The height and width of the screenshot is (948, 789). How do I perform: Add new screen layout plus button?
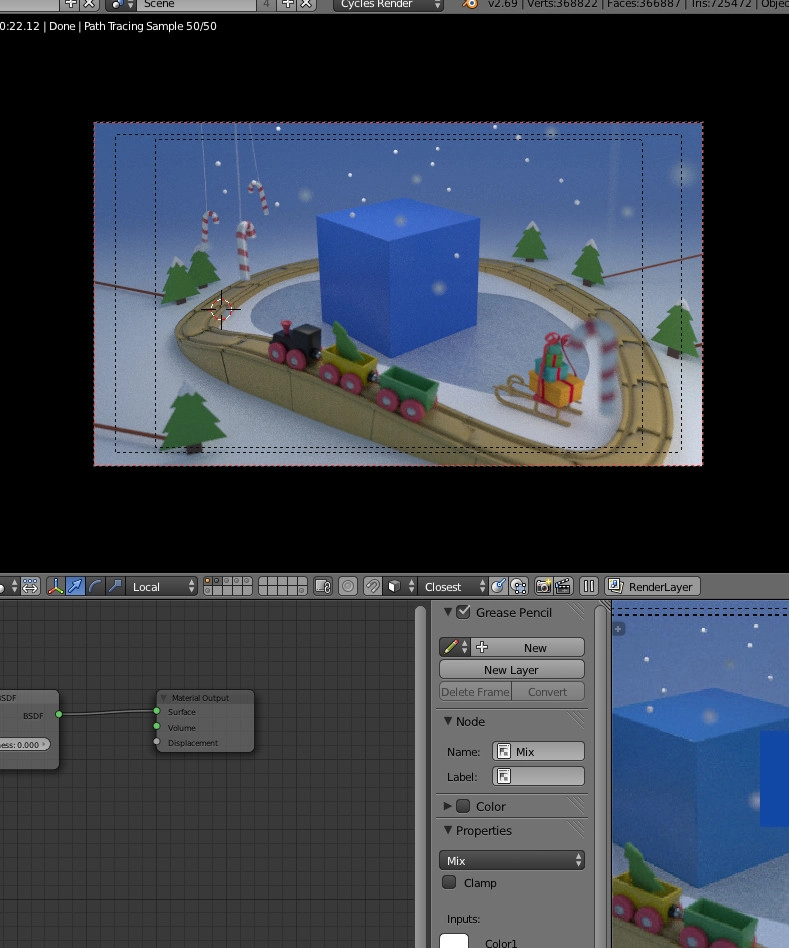pyautogui.click(x=71, y=4)
